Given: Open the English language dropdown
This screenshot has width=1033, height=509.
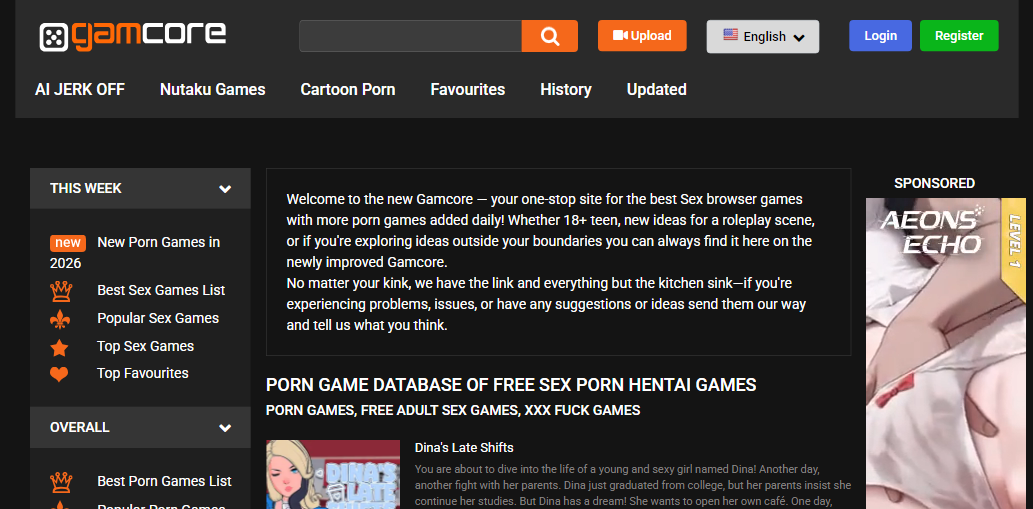Looking at the screenshot, I should (763, 36).
